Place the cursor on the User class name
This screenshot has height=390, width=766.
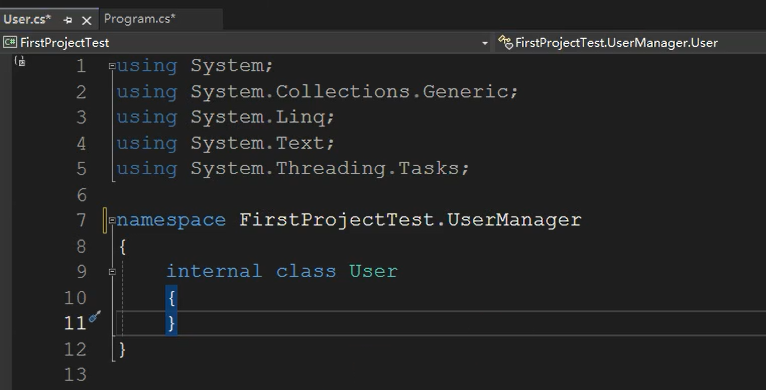(373, 271)
